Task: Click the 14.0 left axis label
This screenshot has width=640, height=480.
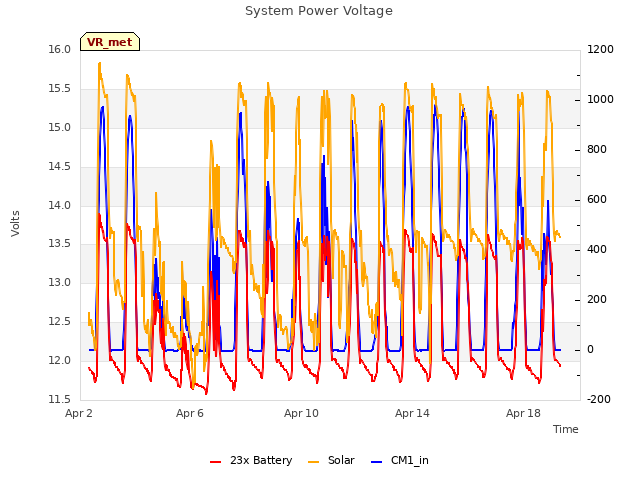Action: [x=60, y=205]
